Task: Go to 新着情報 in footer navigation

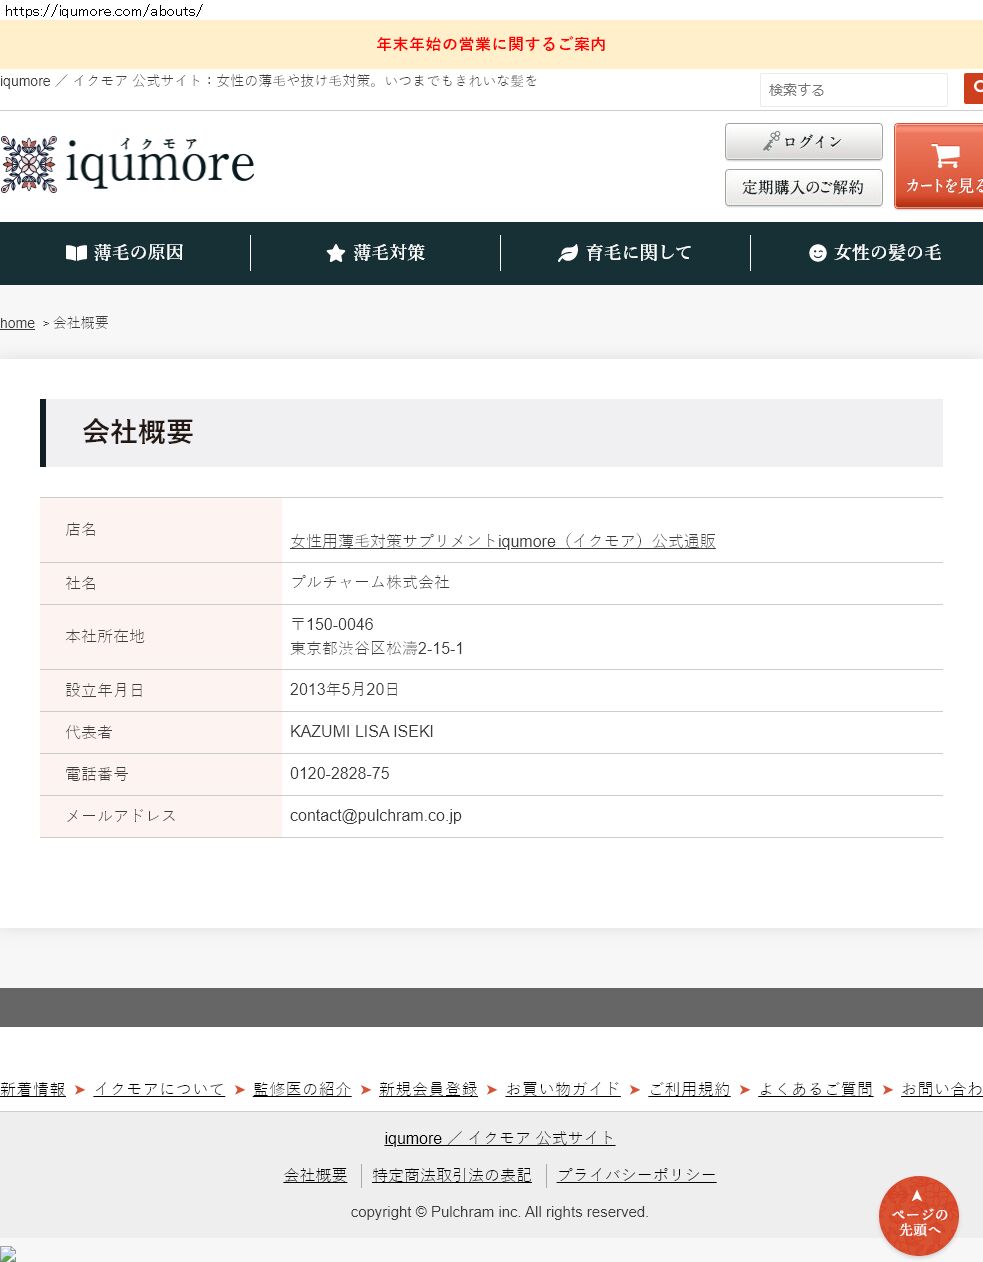Action: tap(33, 1089)
